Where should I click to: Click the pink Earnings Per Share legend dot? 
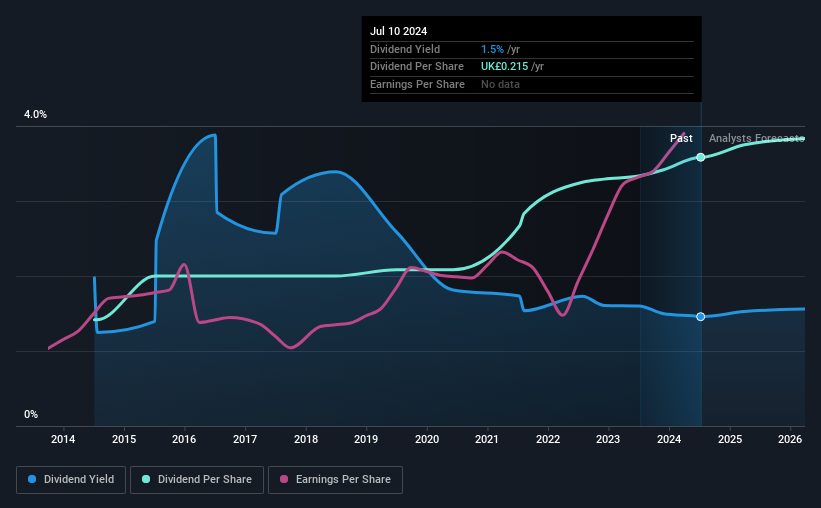(x=284, y=479)
